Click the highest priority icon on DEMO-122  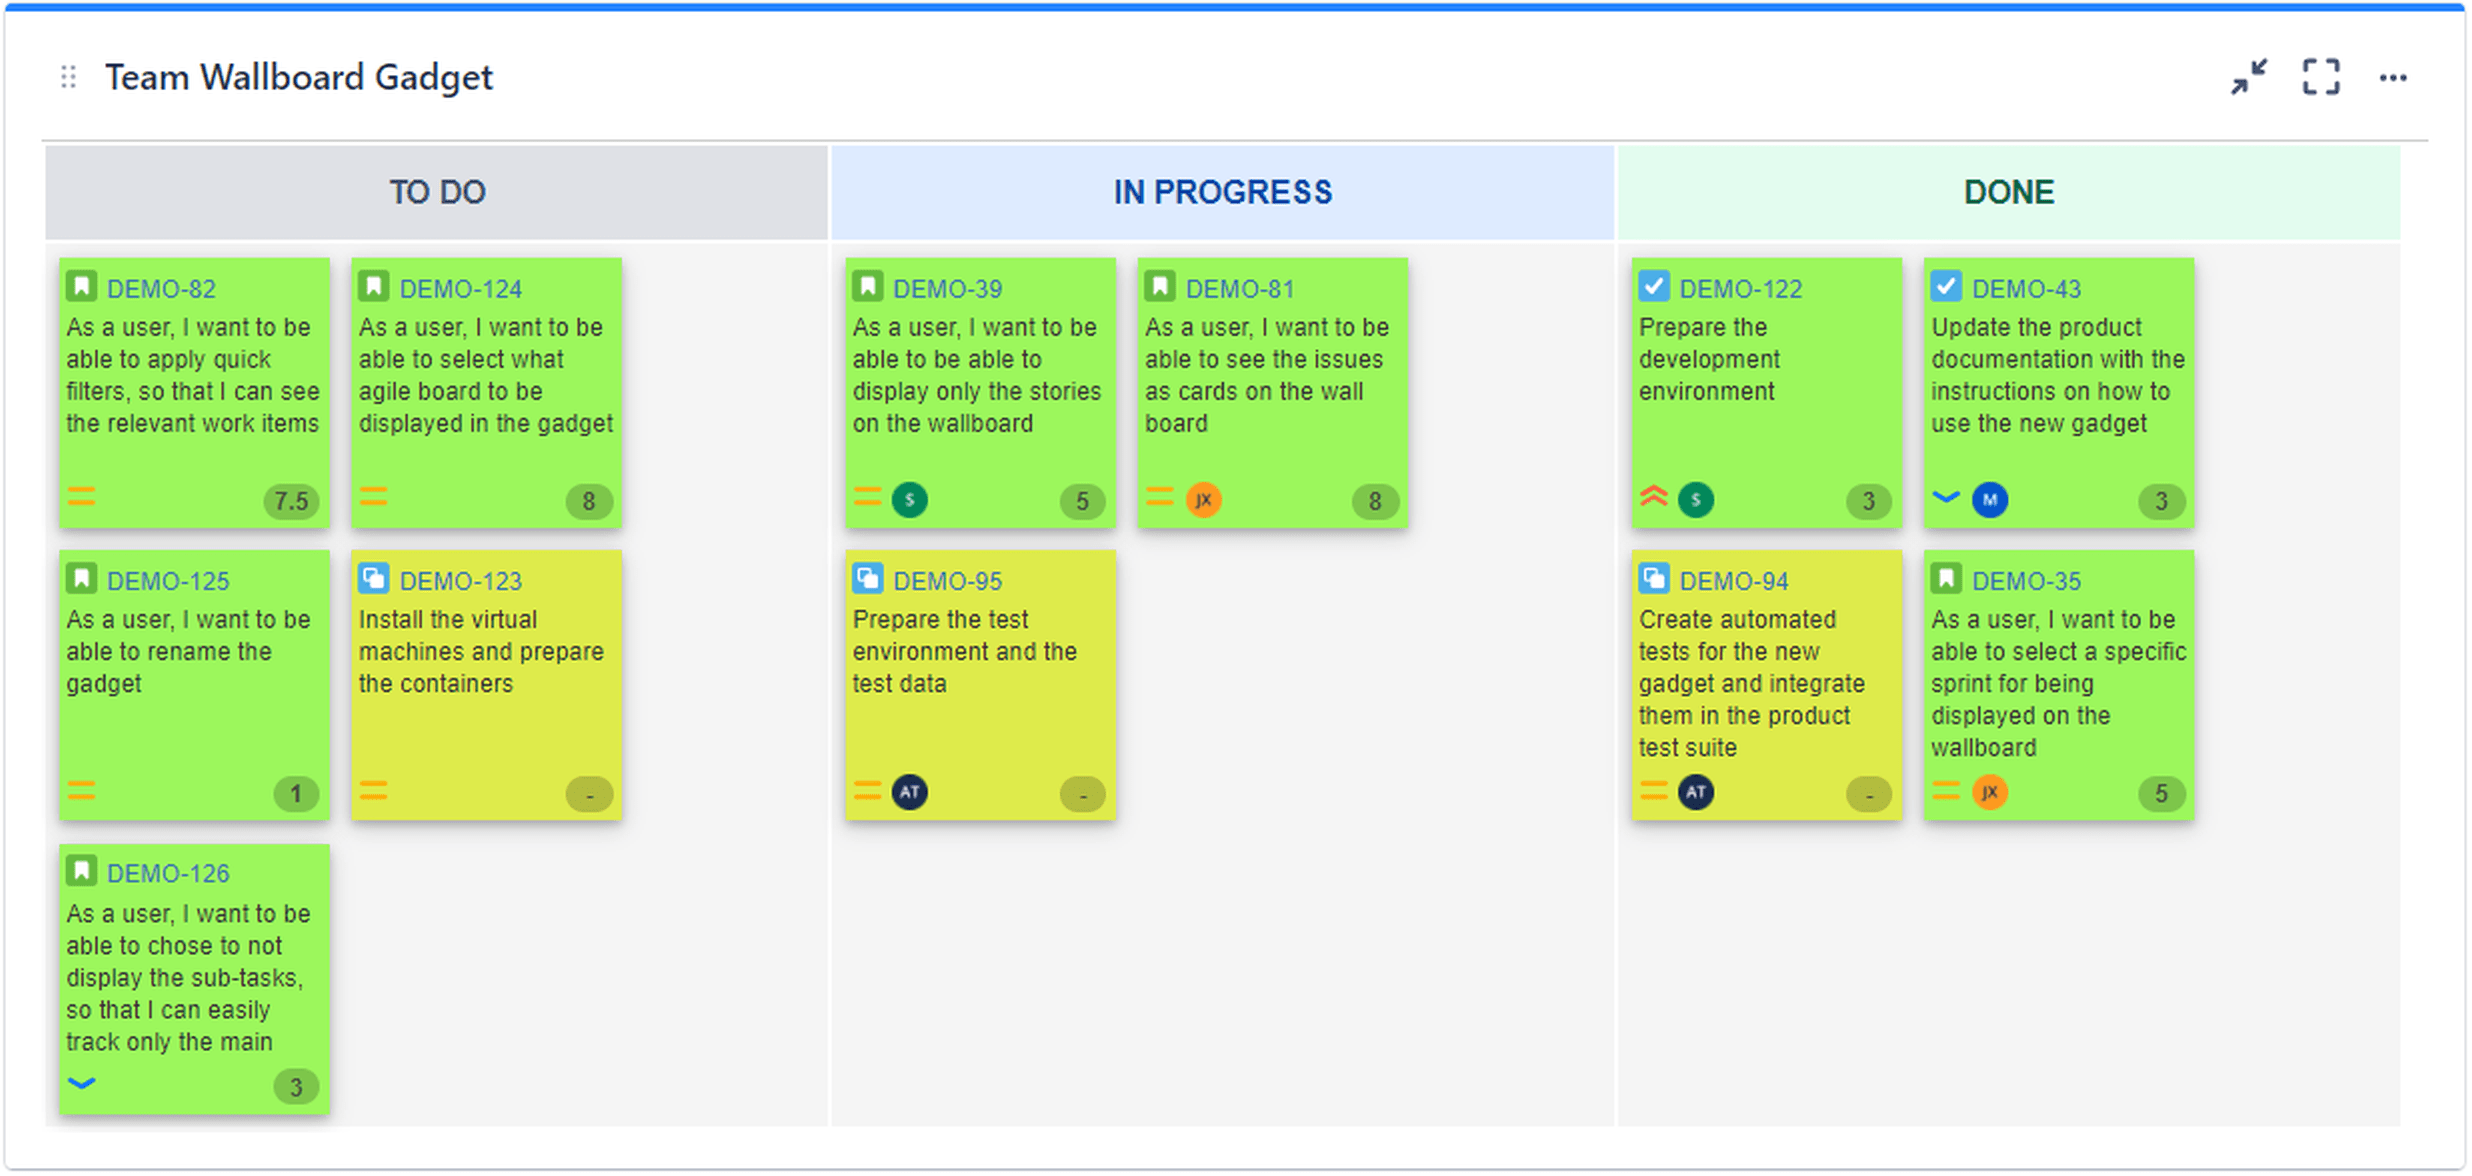[1655, 497]
